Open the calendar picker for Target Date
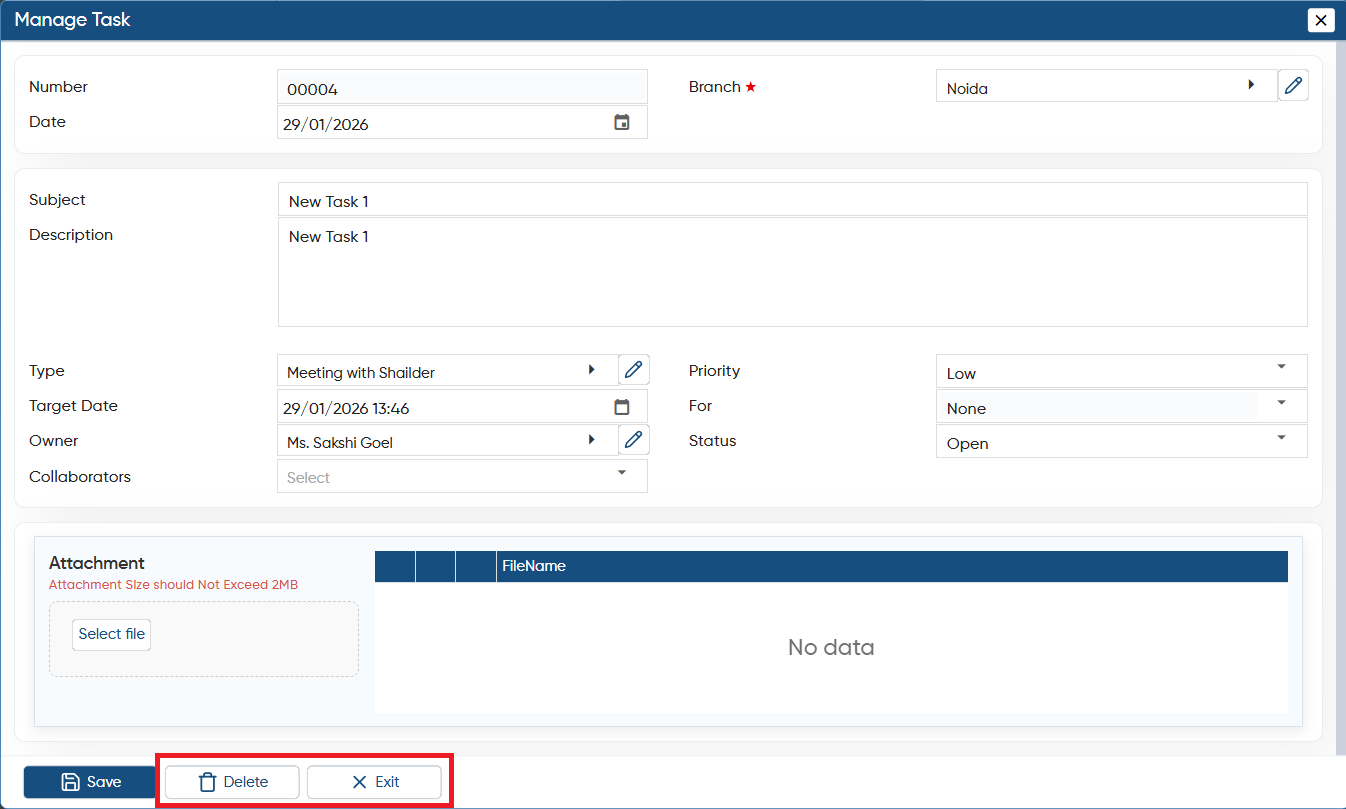 [x=622, y=407]
